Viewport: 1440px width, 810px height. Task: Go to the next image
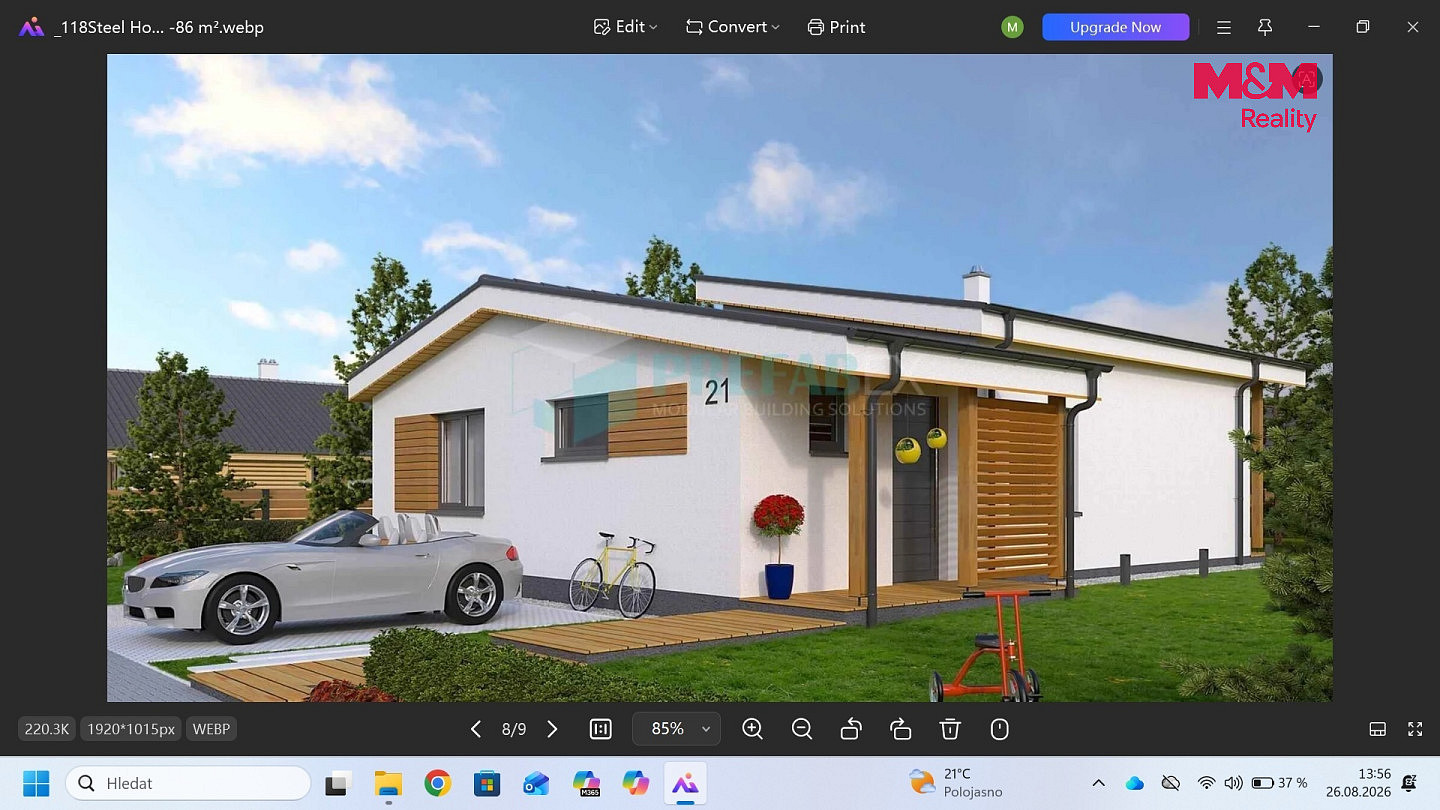(552, 729)
